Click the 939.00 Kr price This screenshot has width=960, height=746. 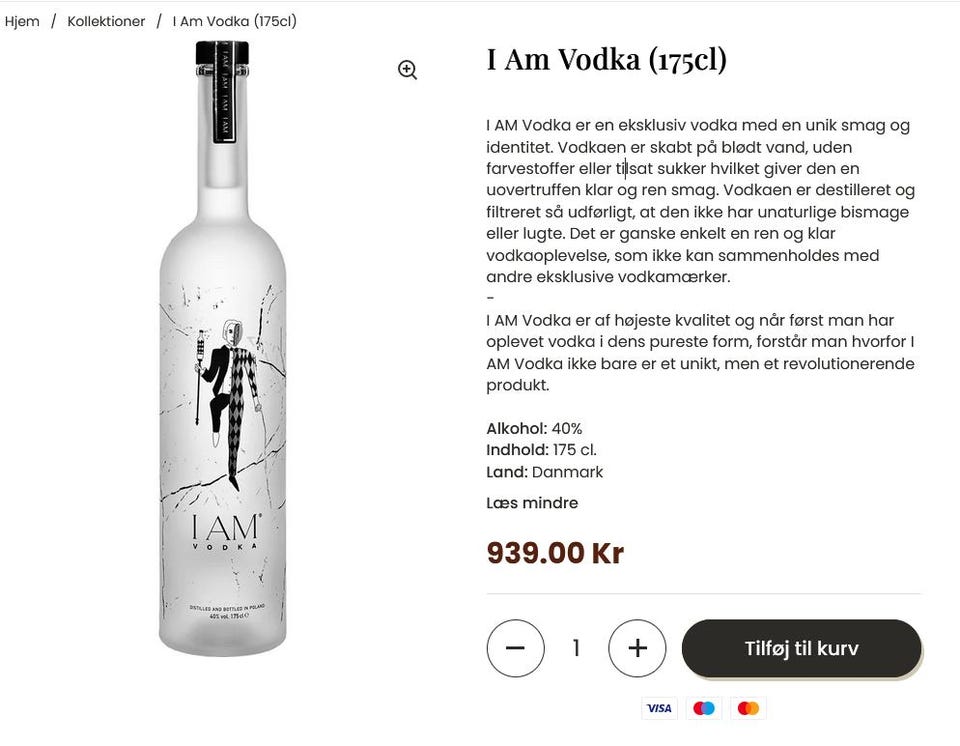coord(555,553)
